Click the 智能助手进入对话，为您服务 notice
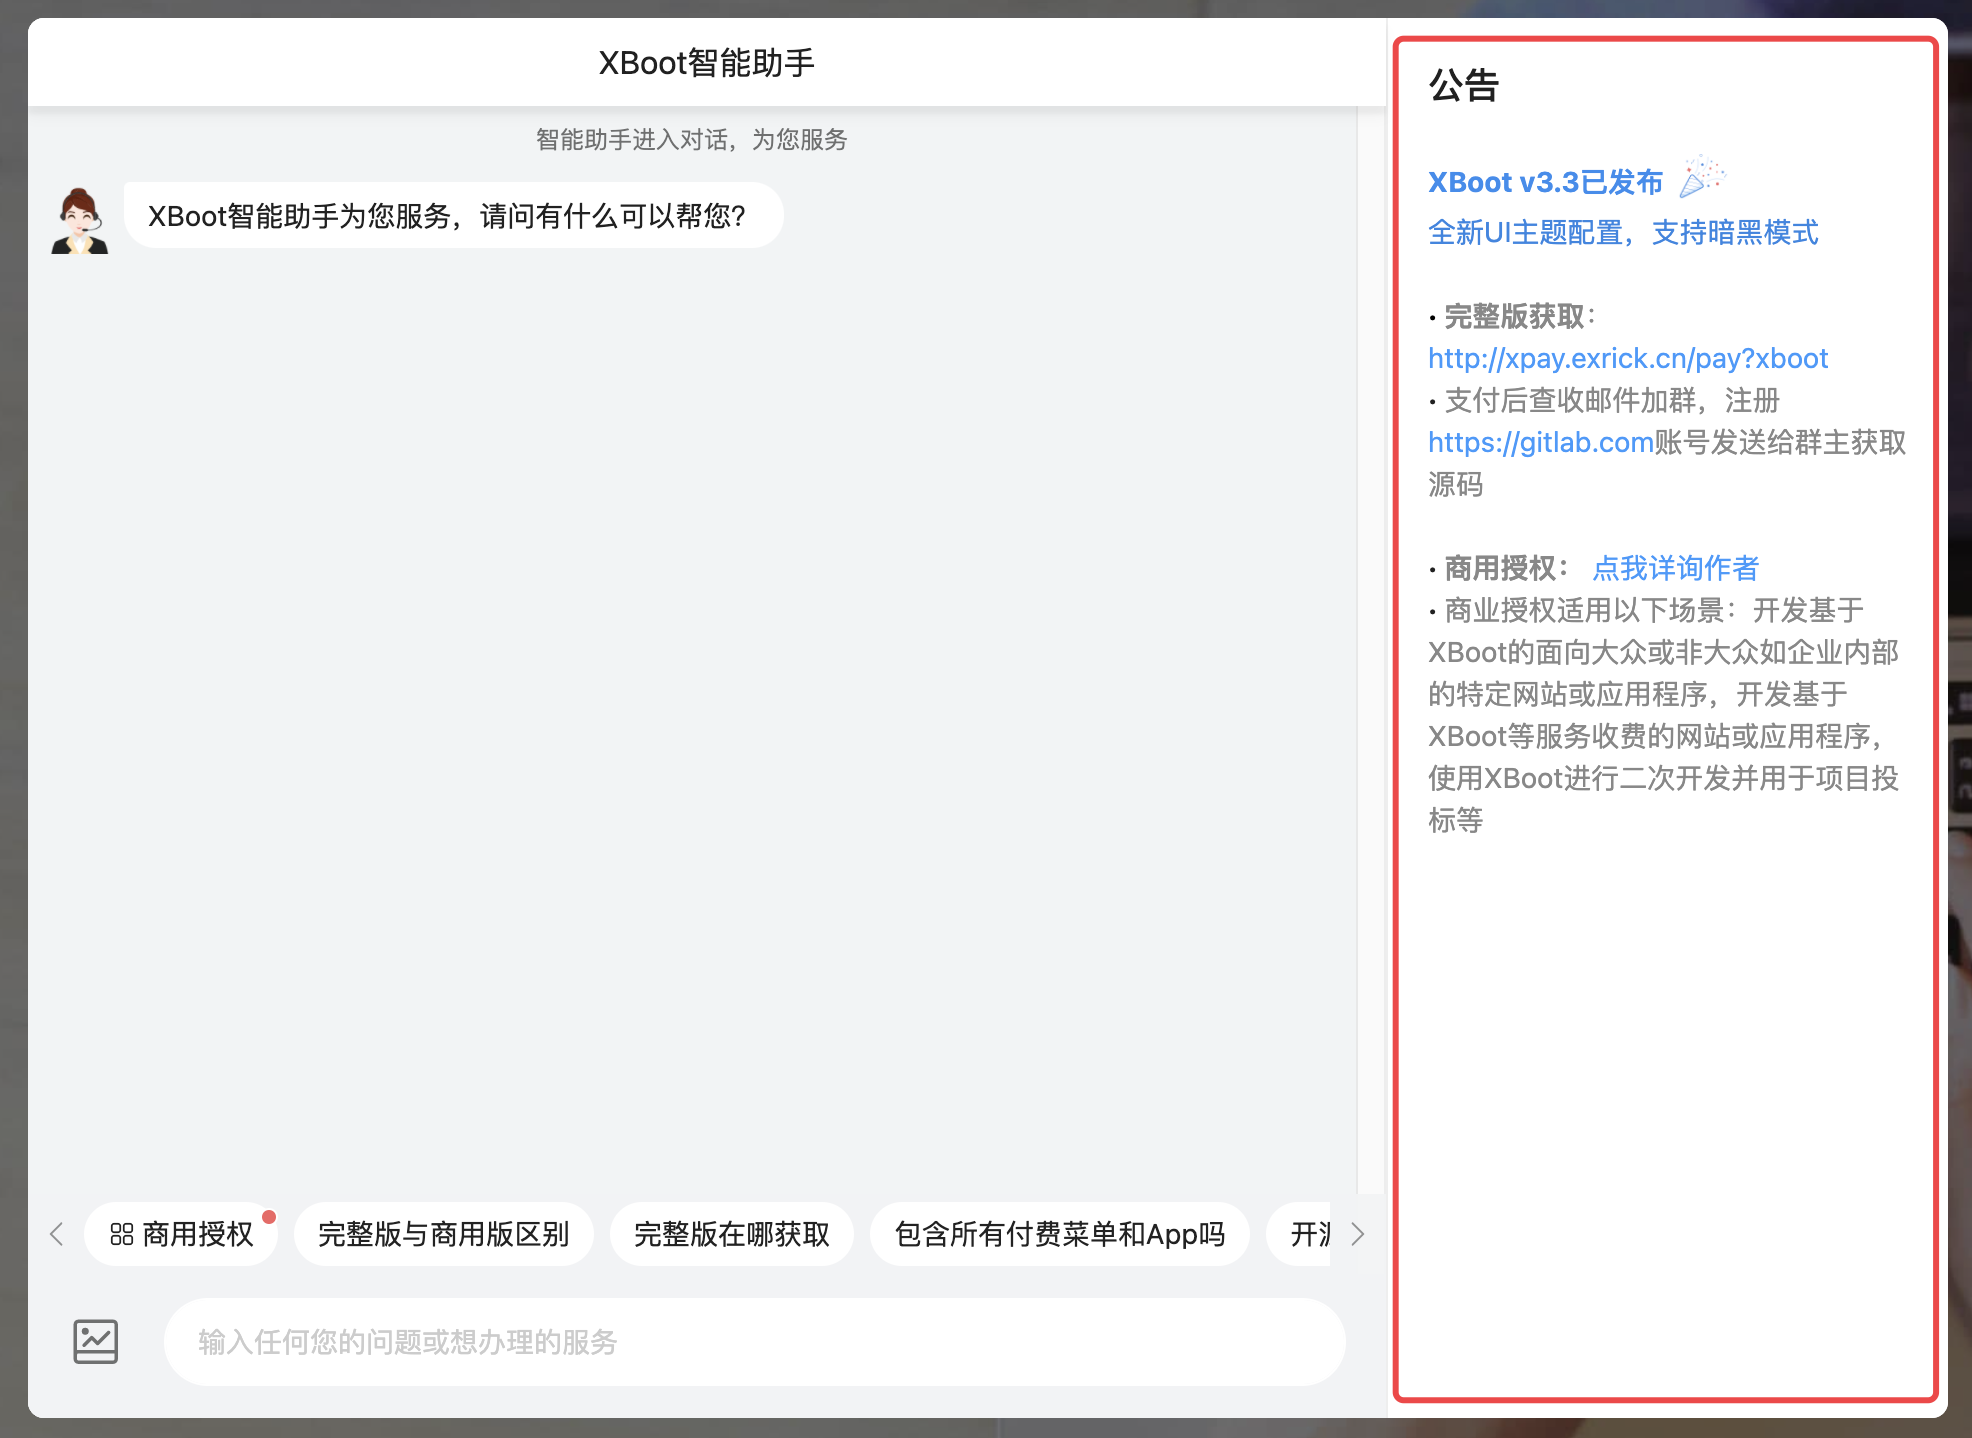Viewport: 1972px width, 1438px height. [692, 139]
